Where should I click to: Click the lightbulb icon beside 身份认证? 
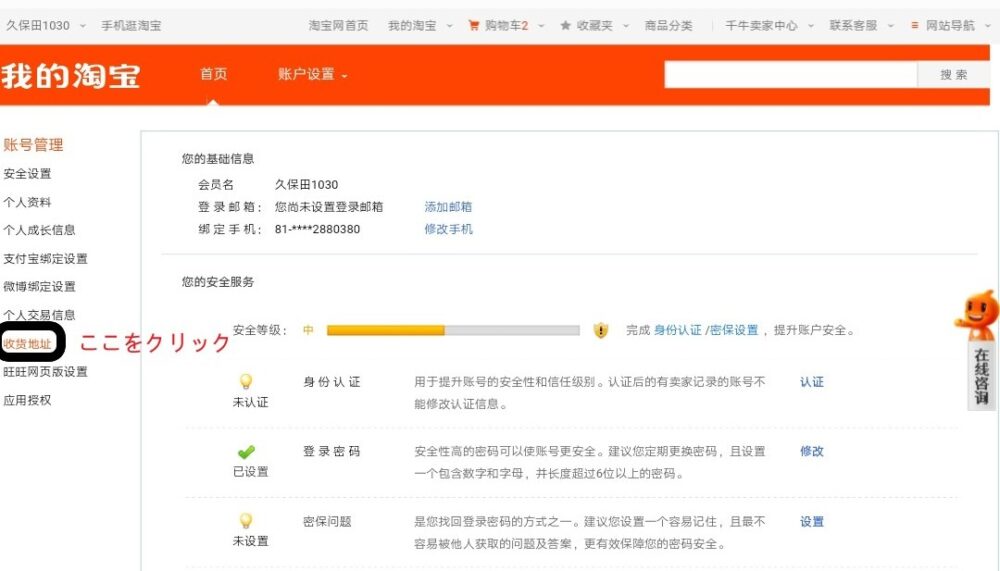point(246,382)
